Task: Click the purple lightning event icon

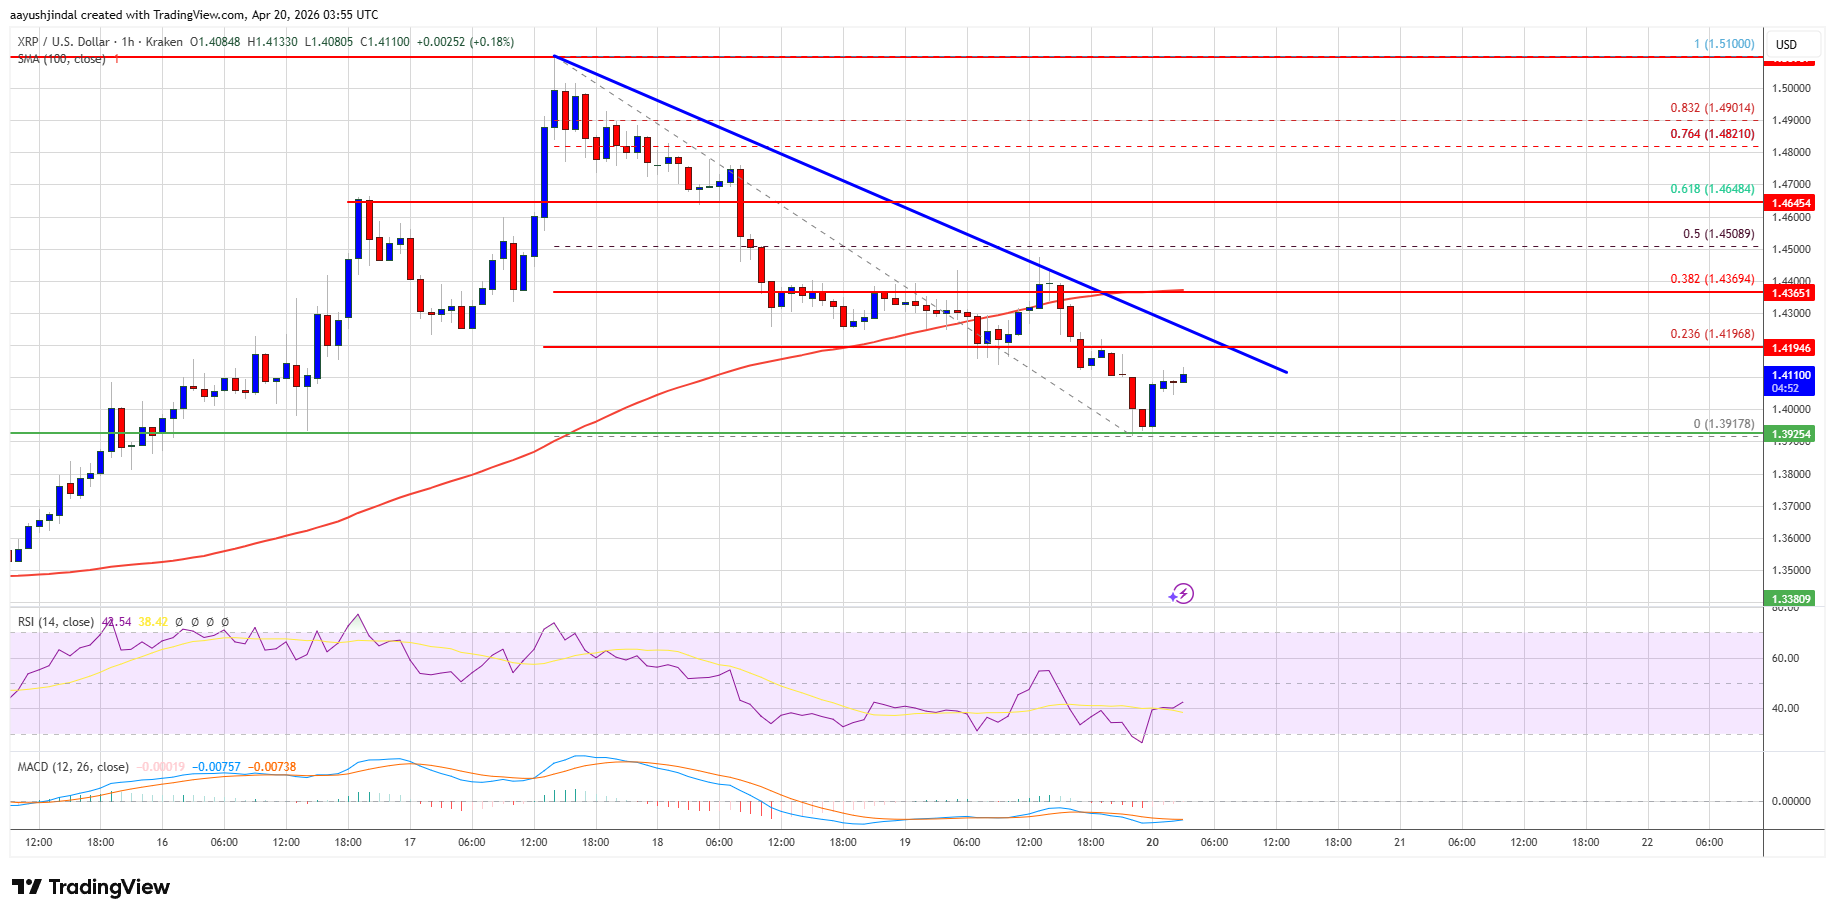Action: tap(1182, 594)
